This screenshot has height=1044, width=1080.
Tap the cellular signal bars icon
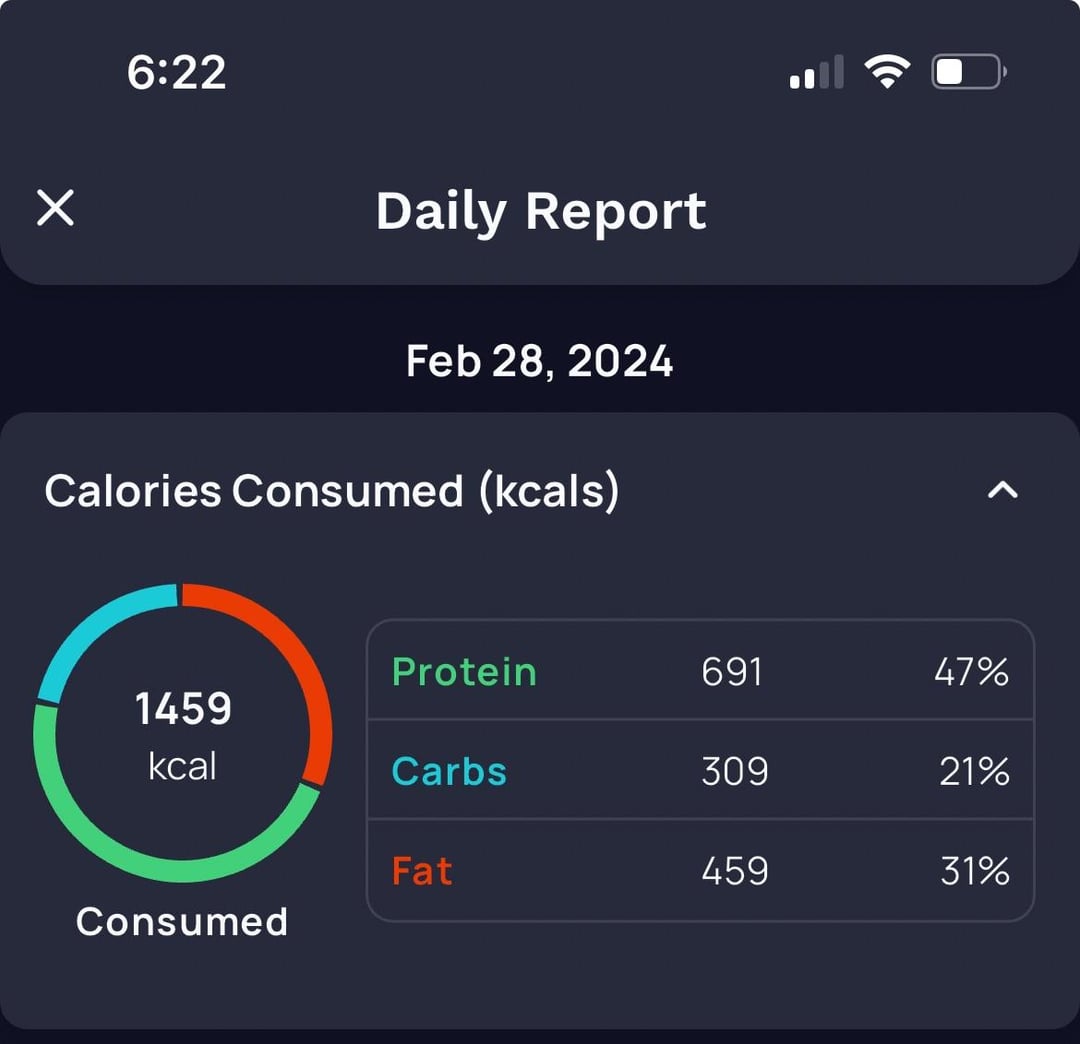tap(817, 72)
